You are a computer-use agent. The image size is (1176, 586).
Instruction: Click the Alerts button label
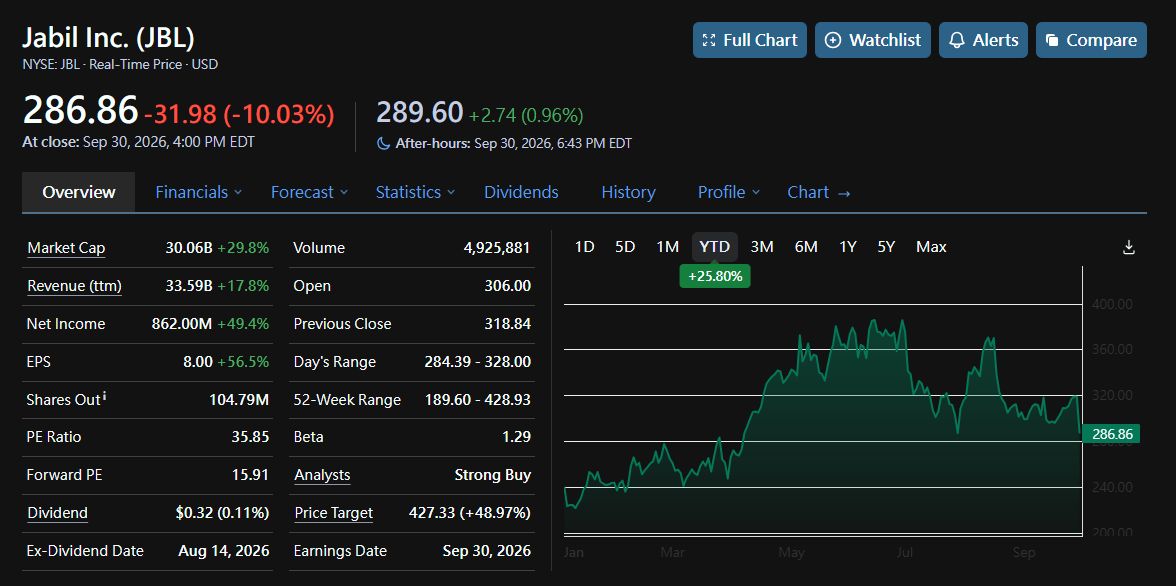pyautogui.click(x=995, y=41)
